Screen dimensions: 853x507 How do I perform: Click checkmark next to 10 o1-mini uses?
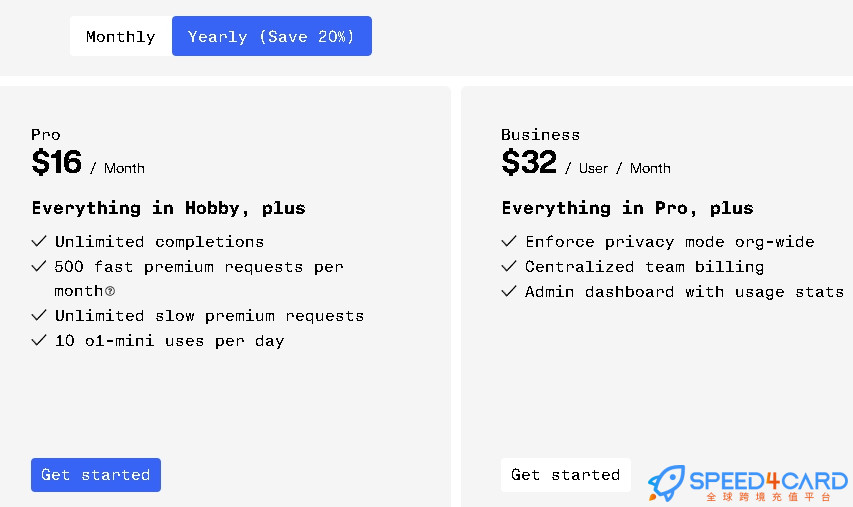39,340
